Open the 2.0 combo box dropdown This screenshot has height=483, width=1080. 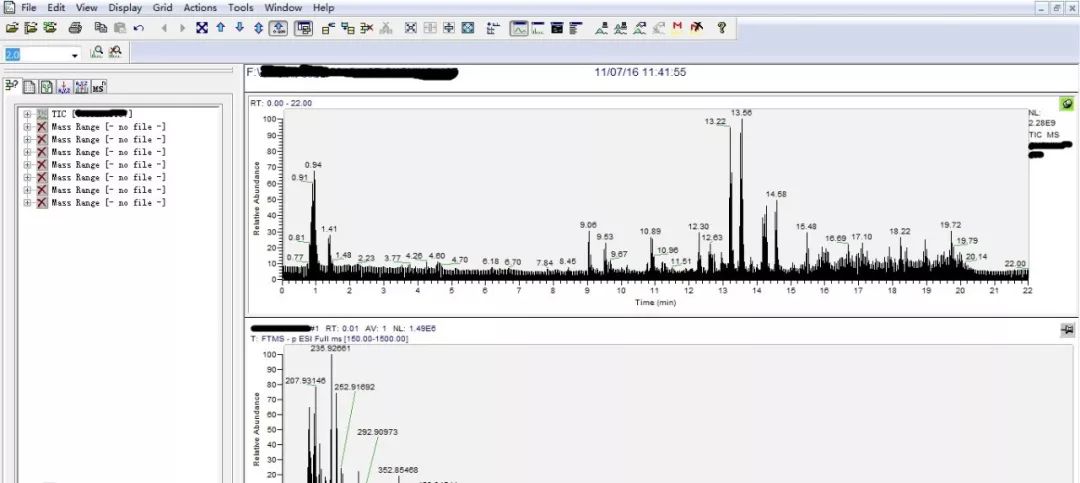pos(74,54)
